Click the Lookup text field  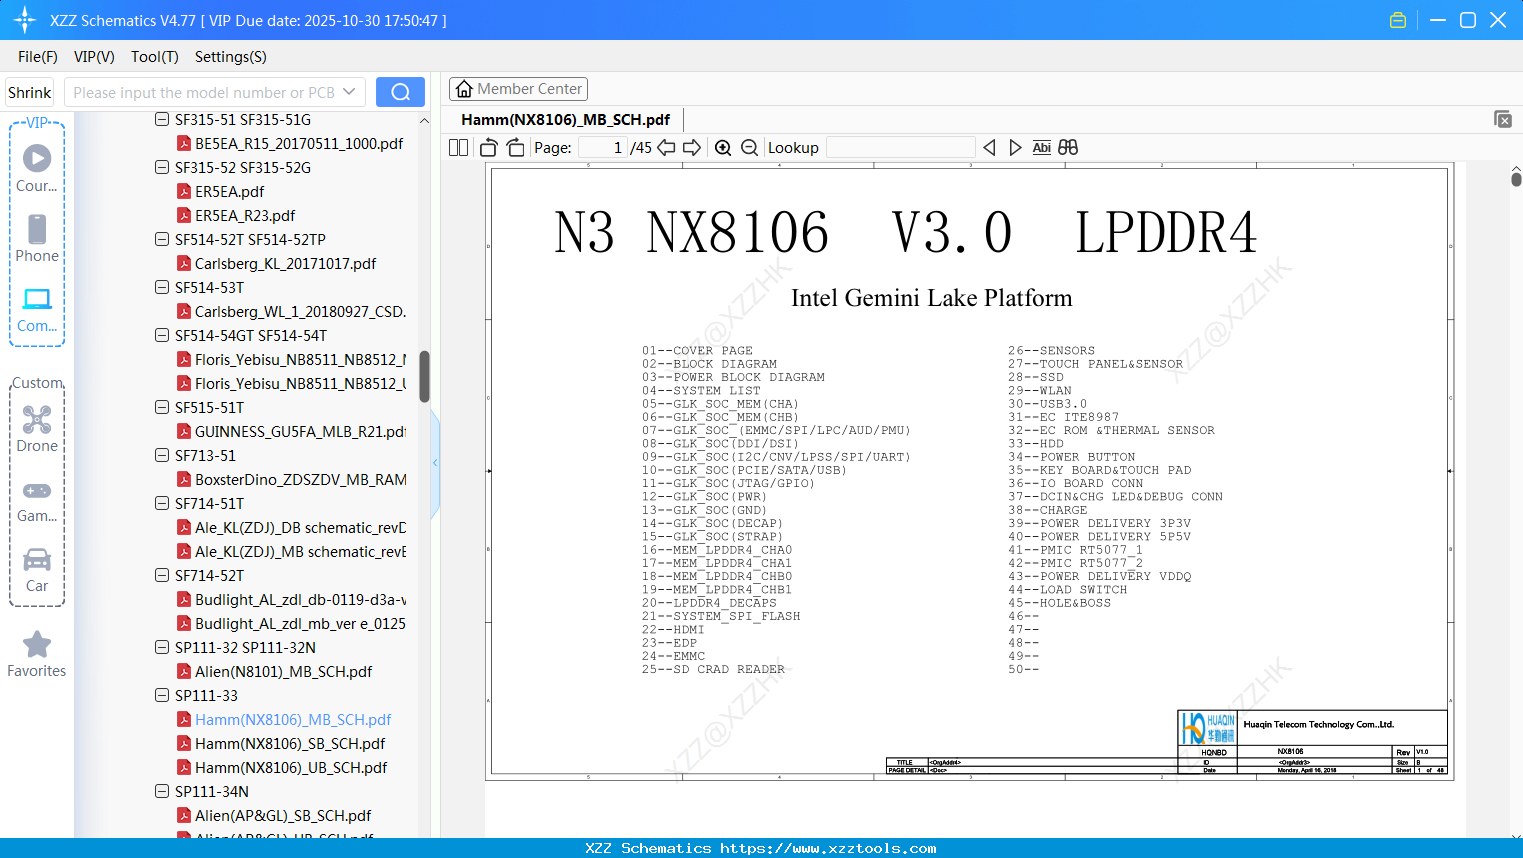tap(901, 148)
